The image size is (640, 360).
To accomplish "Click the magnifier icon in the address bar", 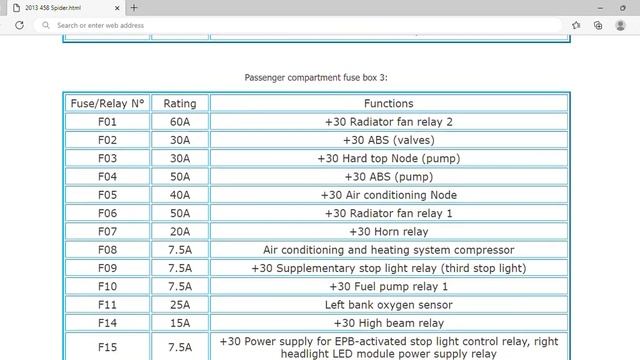I will coord(46,25).
